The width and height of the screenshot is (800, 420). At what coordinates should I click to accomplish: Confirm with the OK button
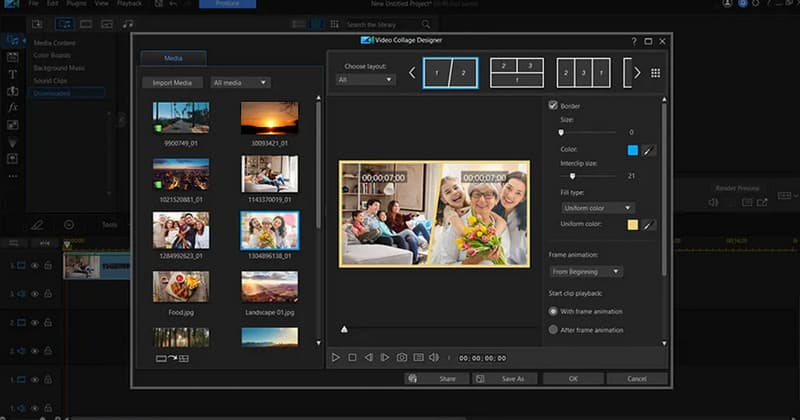coord(573,379)
